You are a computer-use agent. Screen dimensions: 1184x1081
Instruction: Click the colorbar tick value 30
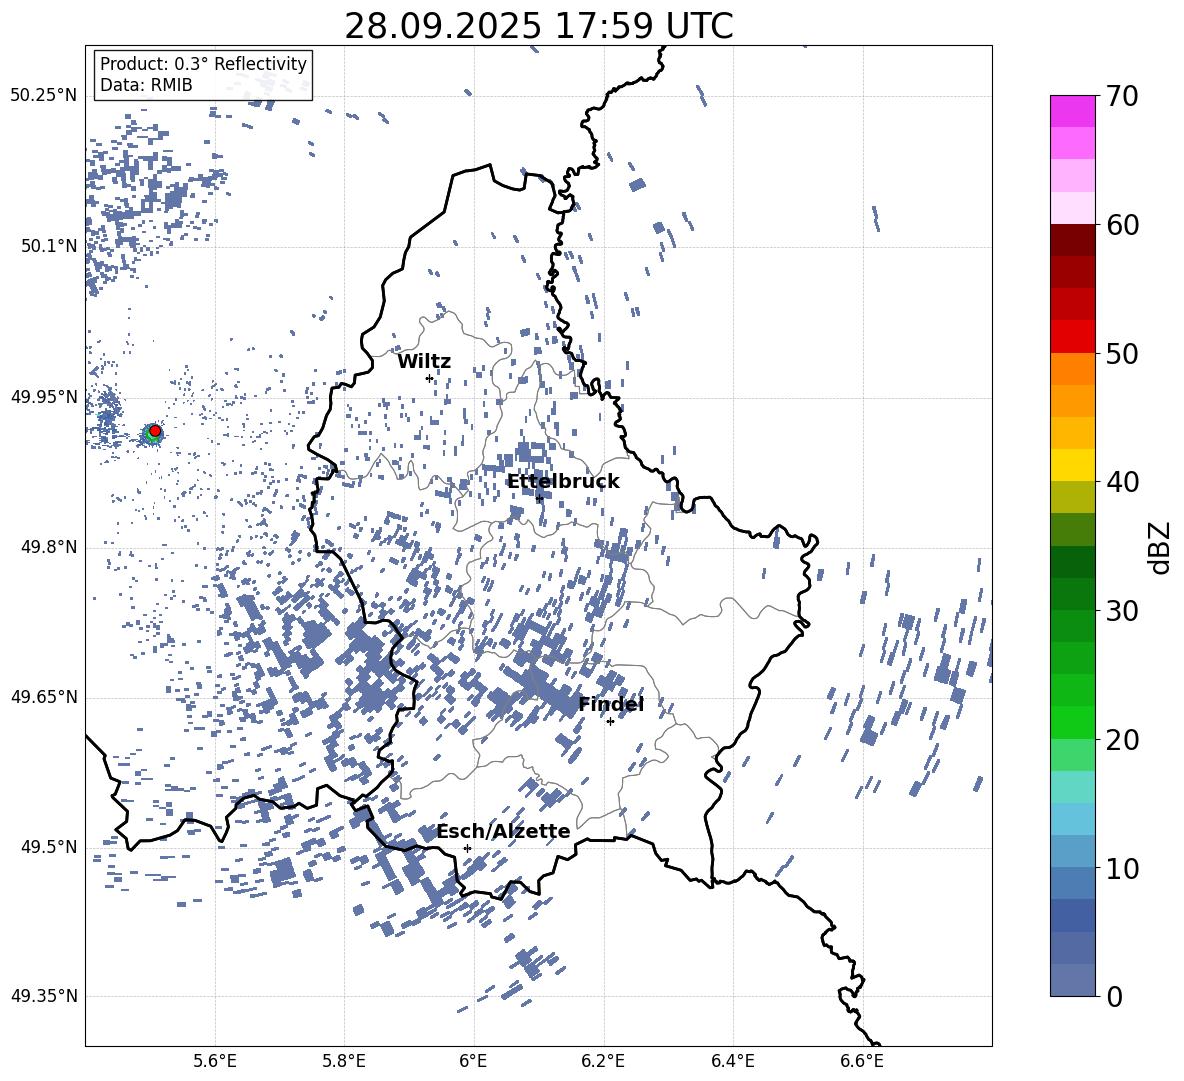point(1122,610)
